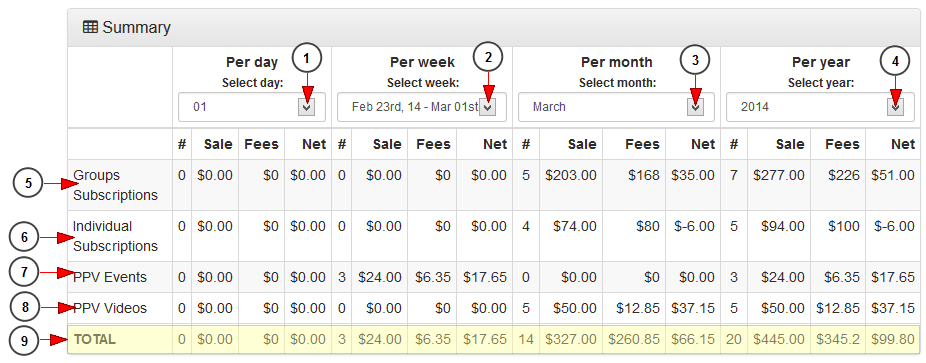This screenshot has width=926, height=363.
Task: Click the PPV Events weekly net $17.65
Action: [485, 277]
